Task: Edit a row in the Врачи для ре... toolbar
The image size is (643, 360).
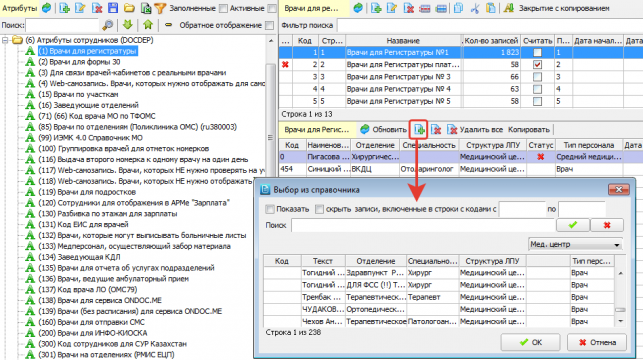Action: click(x=392, y=8)
